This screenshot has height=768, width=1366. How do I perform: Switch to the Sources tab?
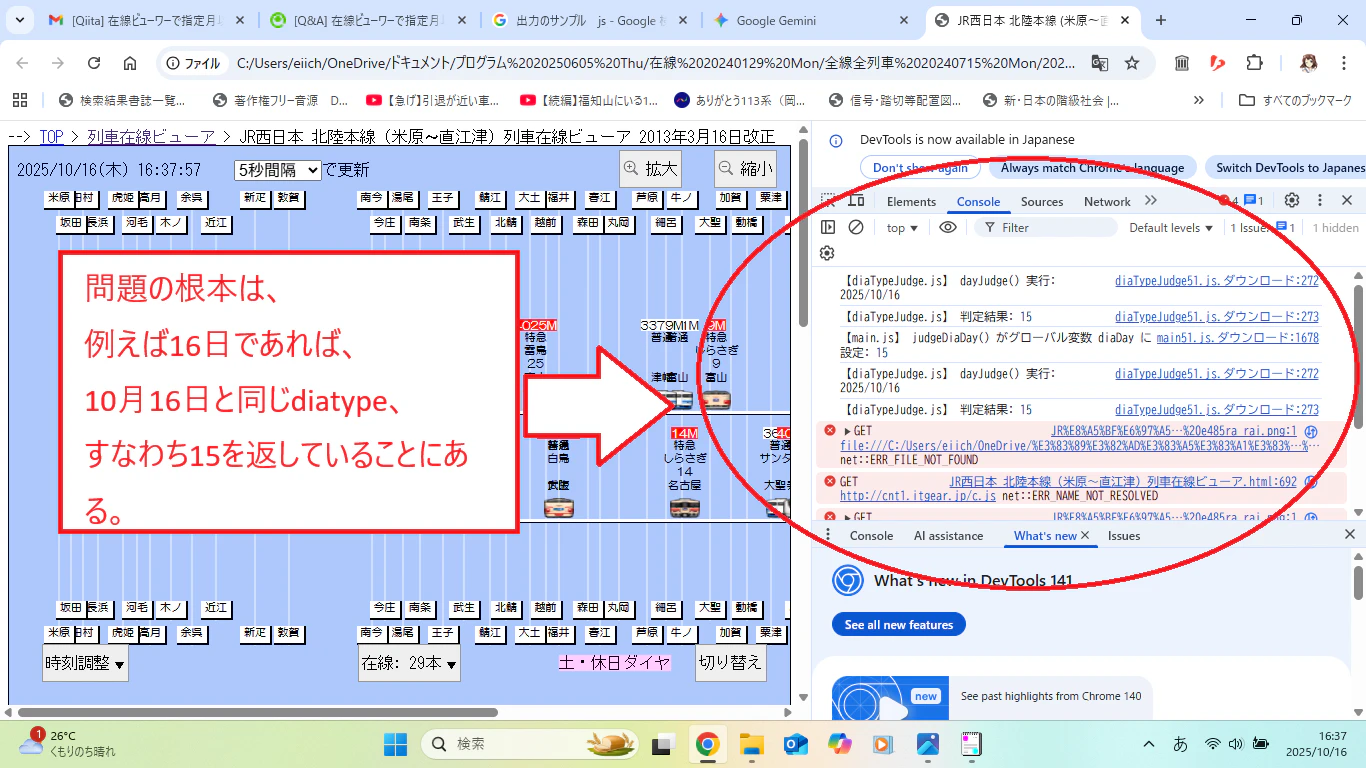1042,201
